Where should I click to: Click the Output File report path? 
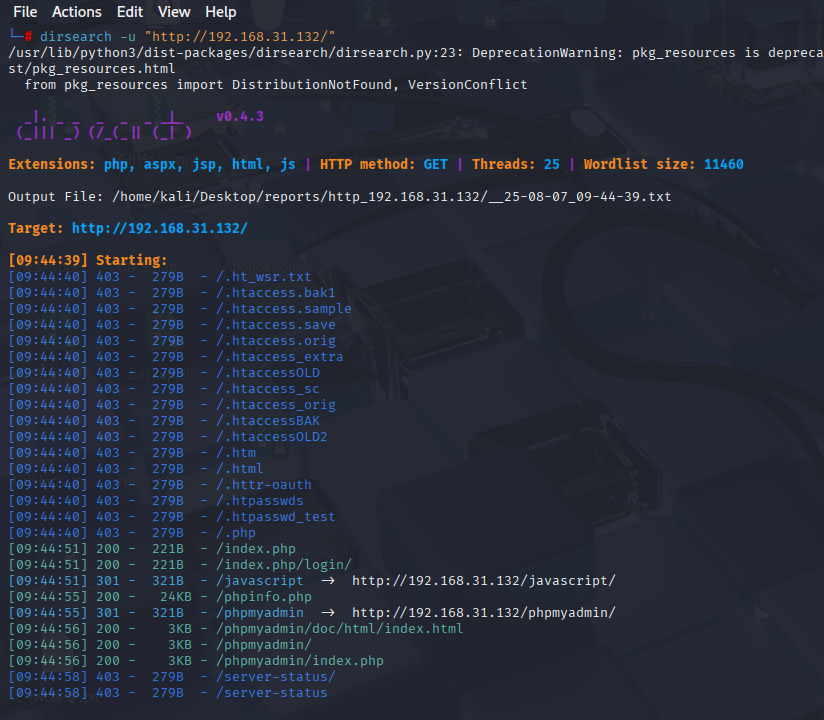[392, 197]
